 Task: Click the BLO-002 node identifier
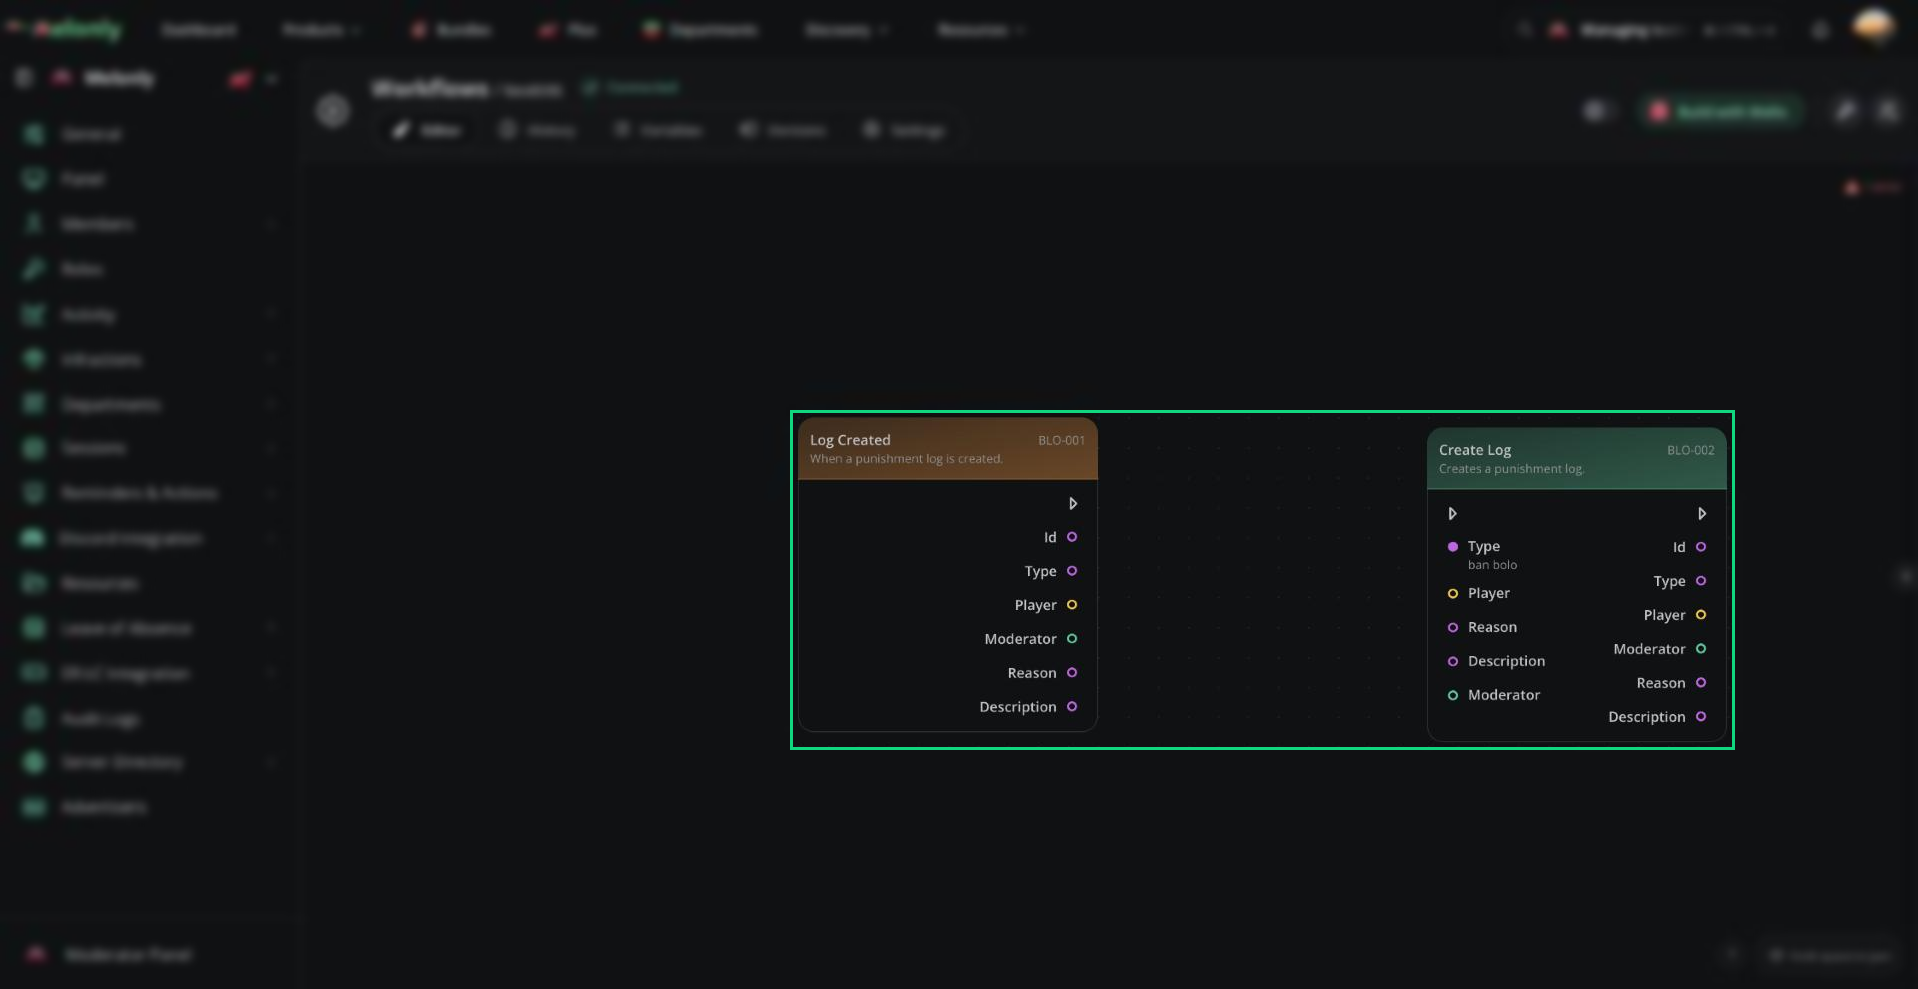click(1690, 450)
